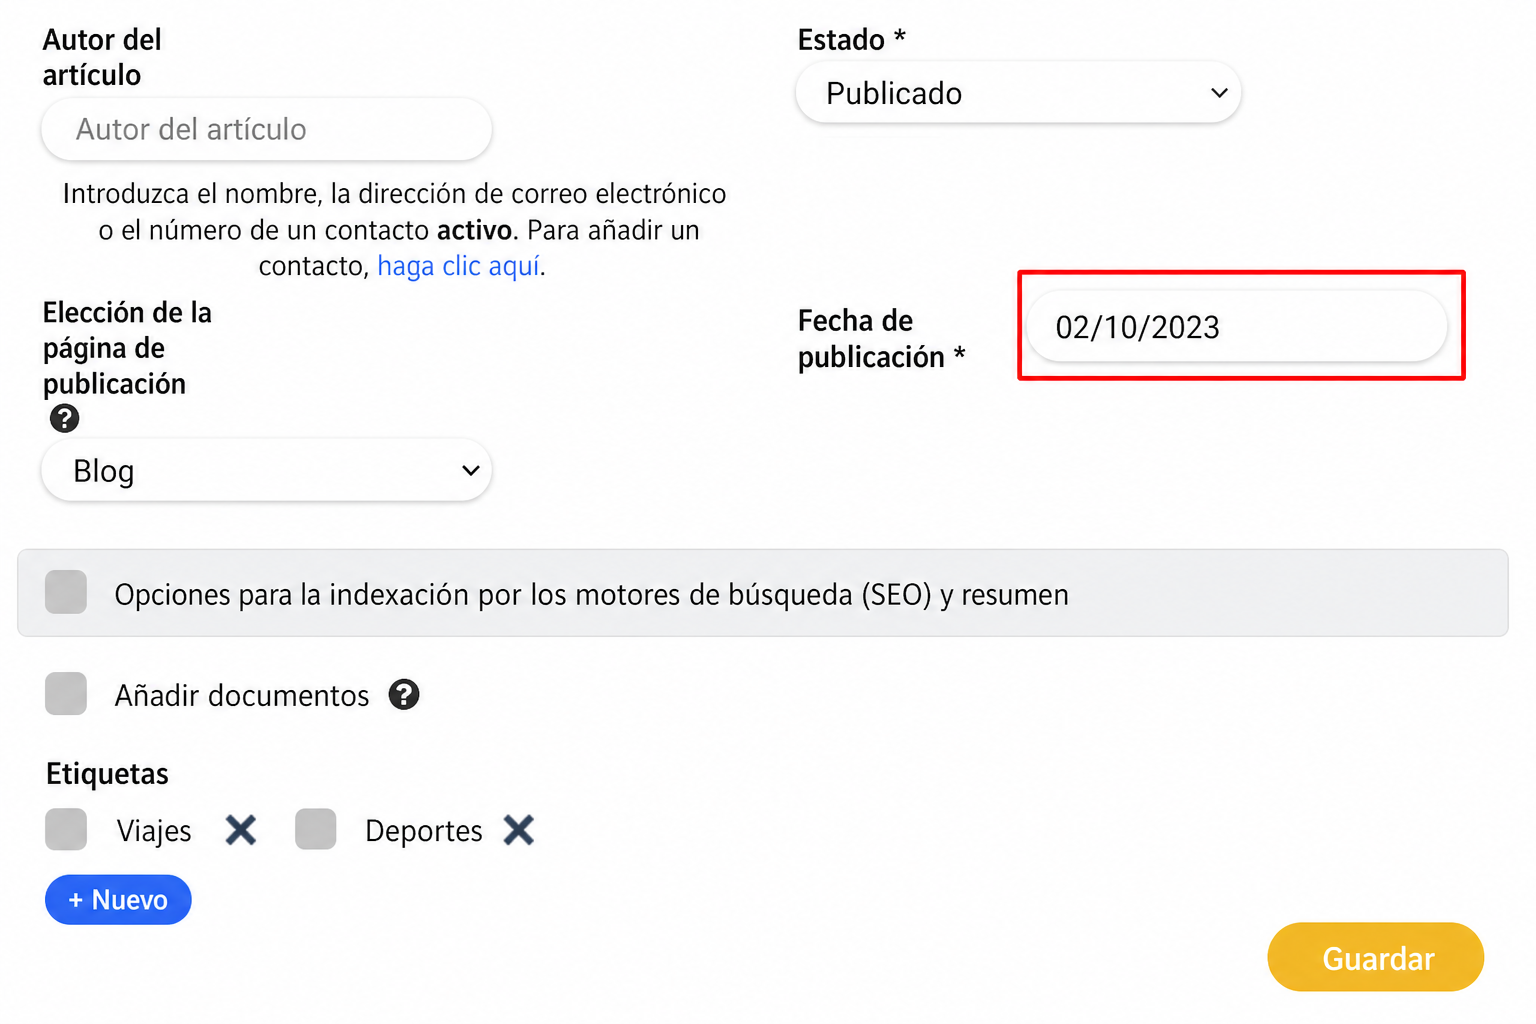Follow the 'haga clic aquí' link
The image size is (1536, 1024).
459,266
